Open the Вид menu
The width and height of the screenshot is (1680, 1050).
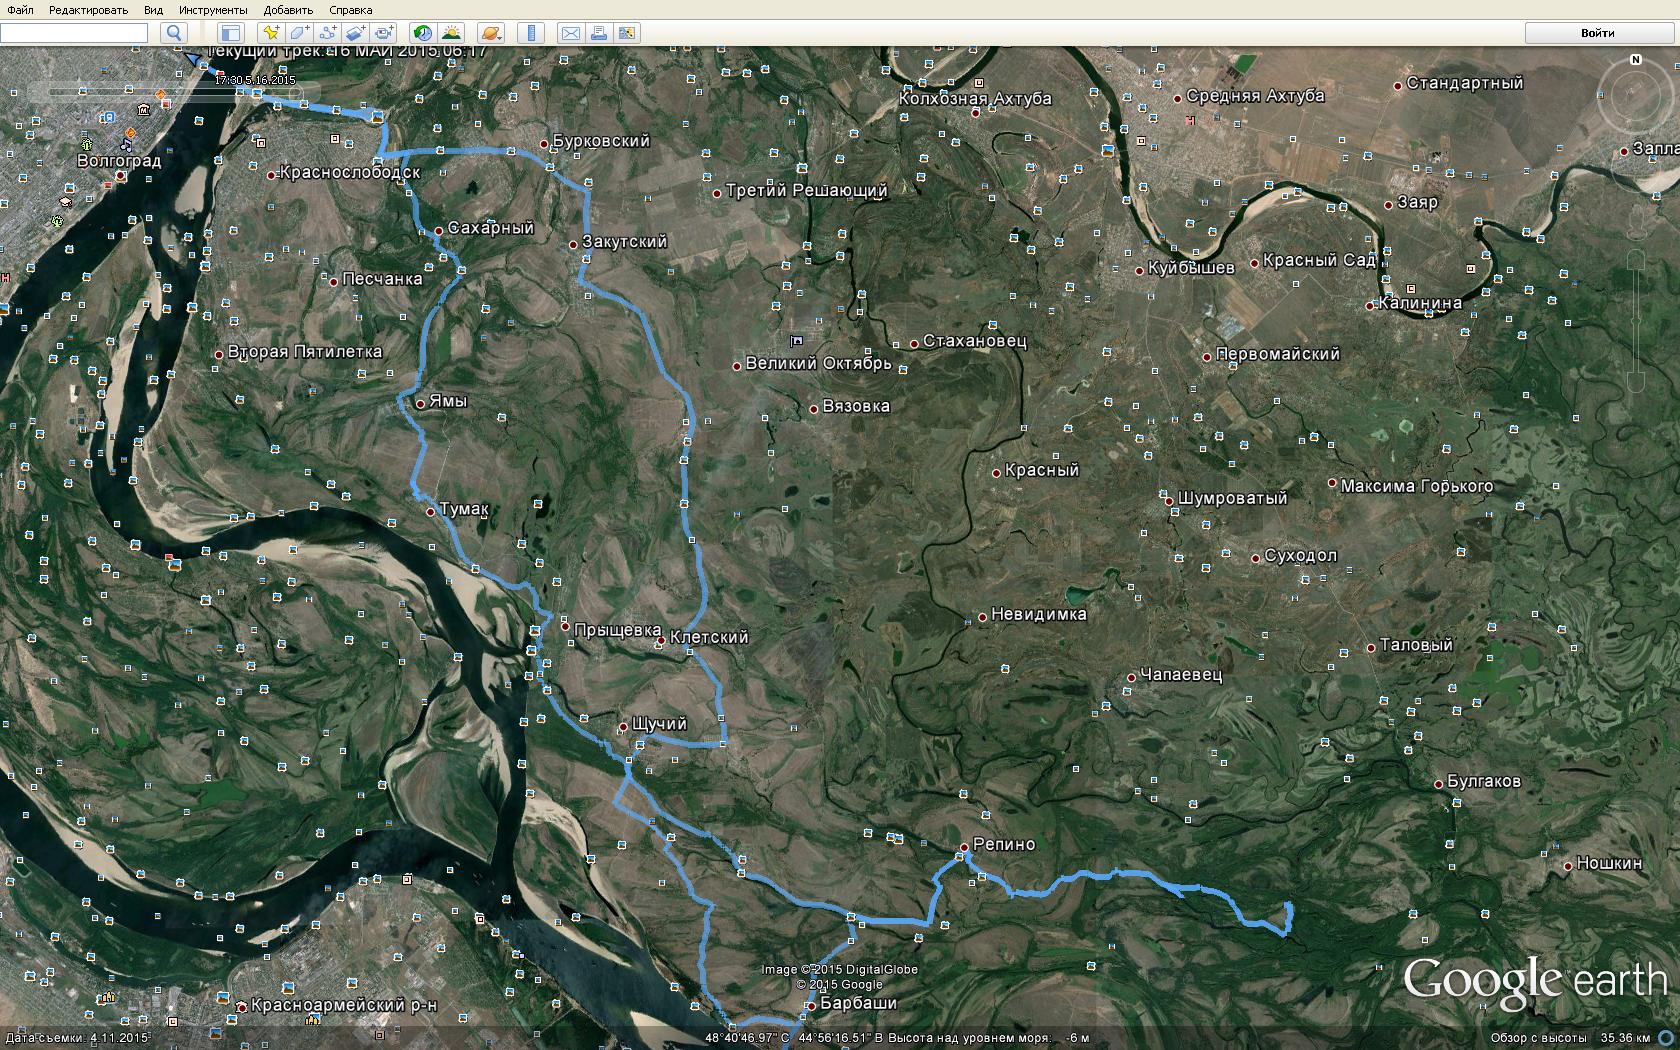153,10
